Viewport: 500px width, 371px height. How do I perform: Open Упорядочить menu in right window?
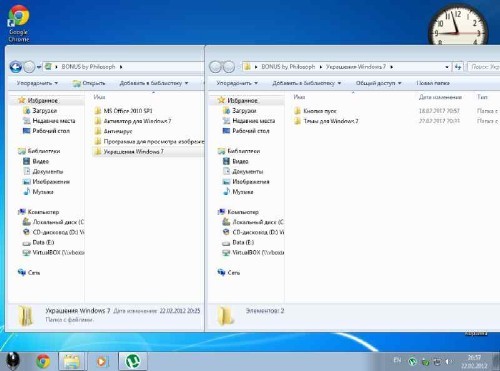[x=237, y=83]
